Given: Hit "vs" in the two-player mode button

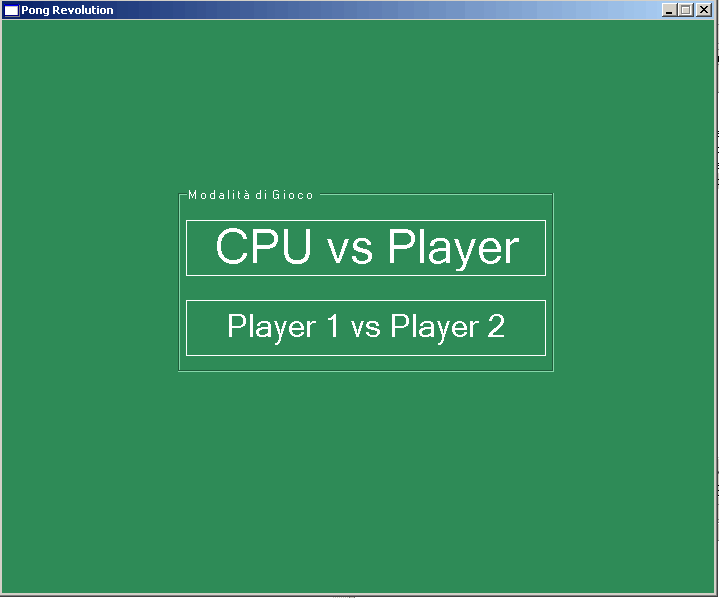Looking at the screenshot, I should pos(366,328).
